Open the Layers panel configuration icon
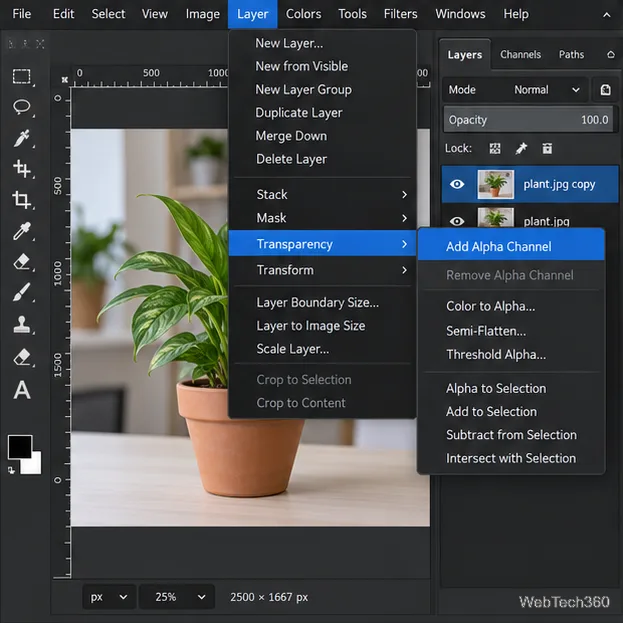The height and width of the screenshot is (623, 623). (611, 54)
